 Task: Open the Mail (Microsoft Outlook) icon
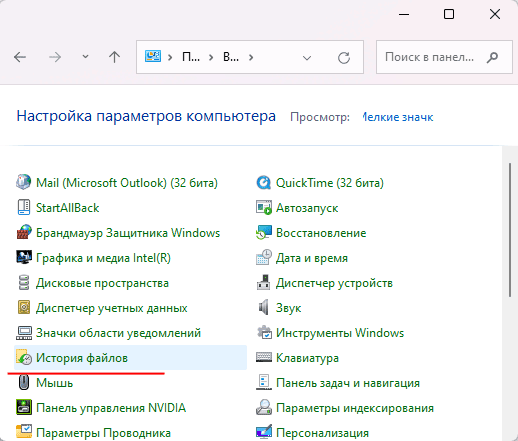point(24,182)
